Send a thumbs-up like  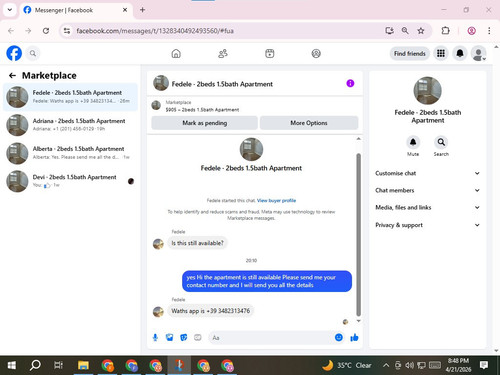point(354,338)
